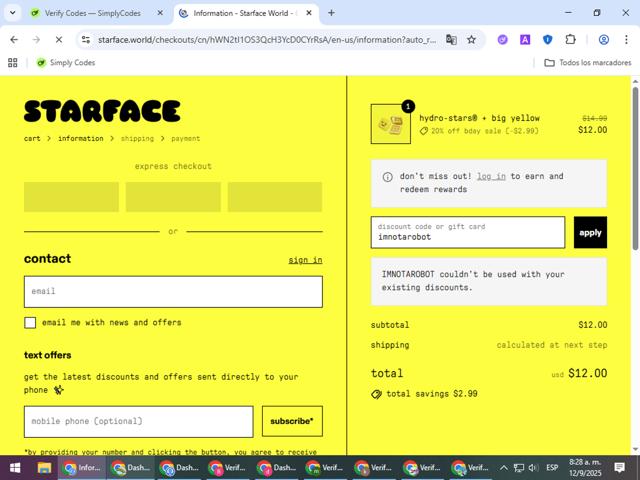Open Simply Codes bookmark

[66, 62]
